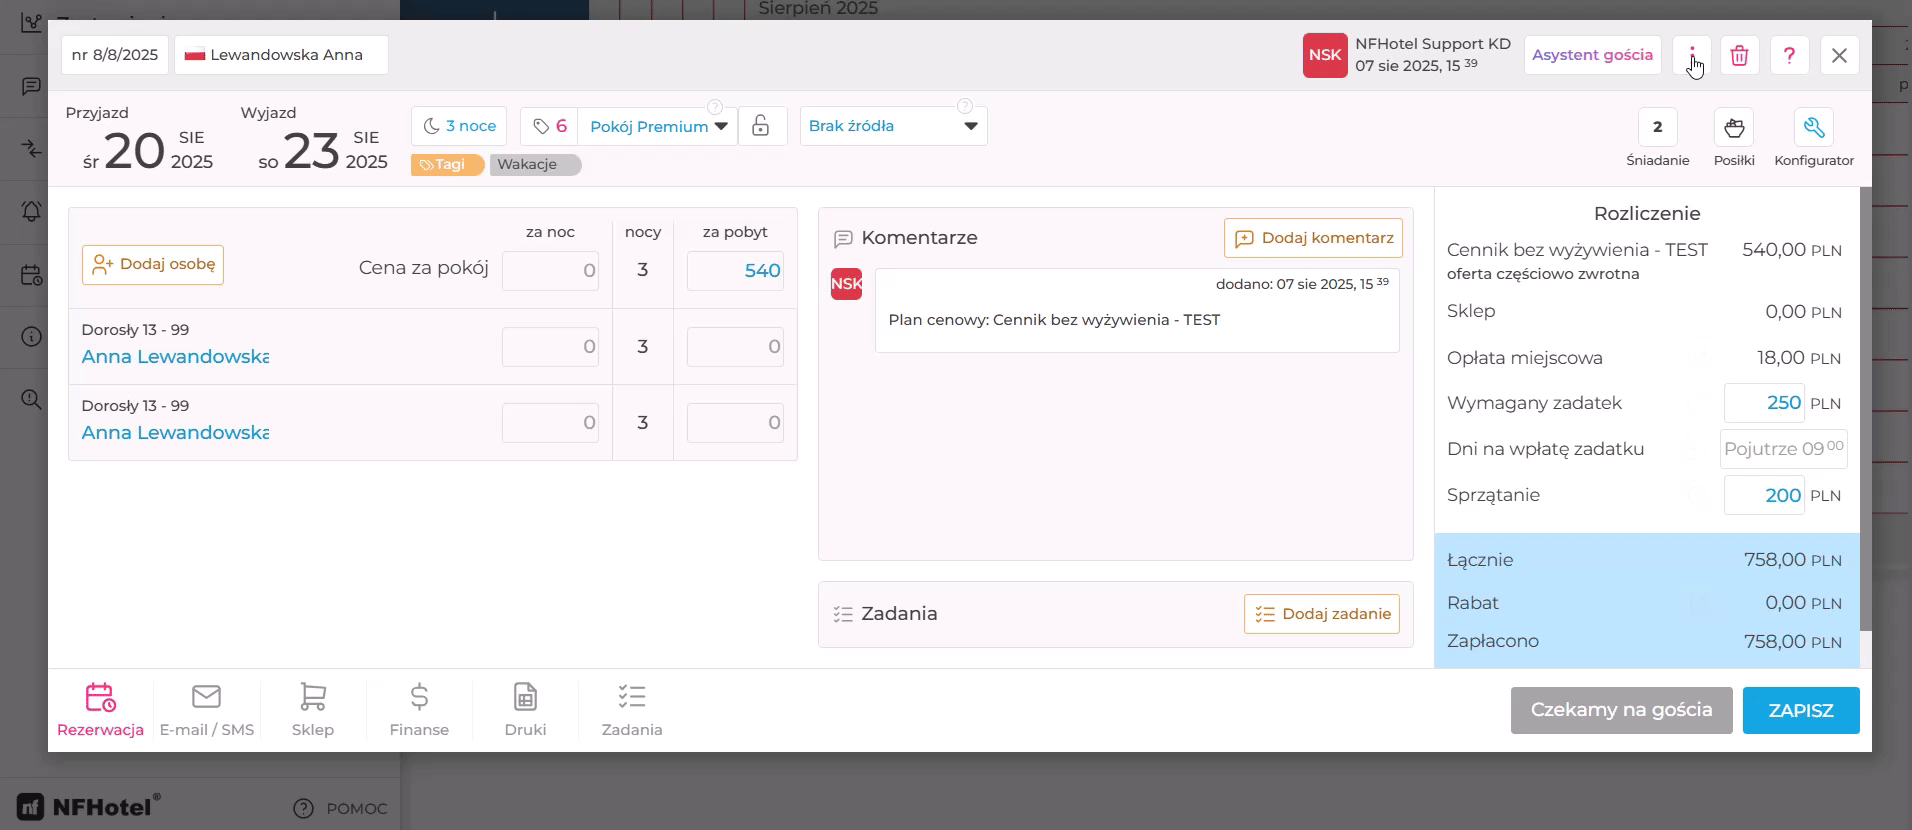
Task: Open the Konfigurator wrench icon
Action: coord(1814,127)
